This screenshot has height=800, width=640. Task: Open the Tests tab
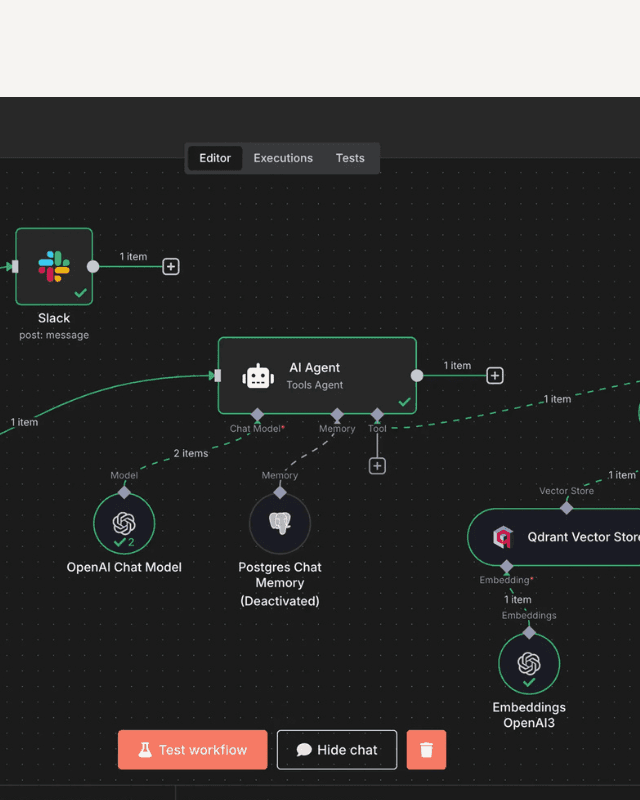click(350, 158)
